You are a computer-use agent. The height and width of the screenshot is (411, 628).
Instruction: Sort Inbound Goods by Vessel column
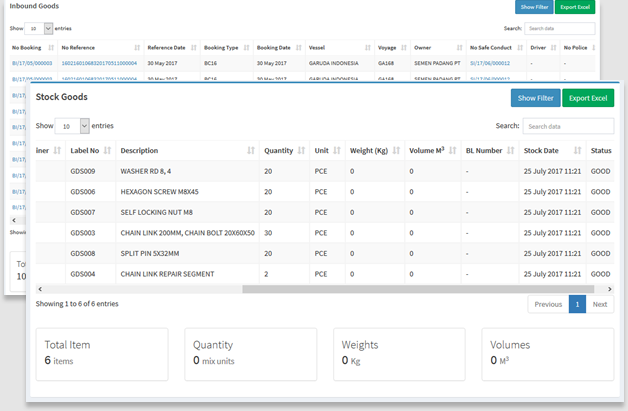point(340,48)
